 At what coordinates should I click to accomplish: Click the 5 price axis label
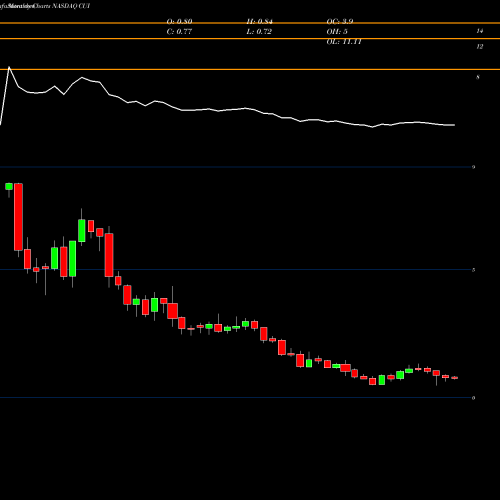473,270
